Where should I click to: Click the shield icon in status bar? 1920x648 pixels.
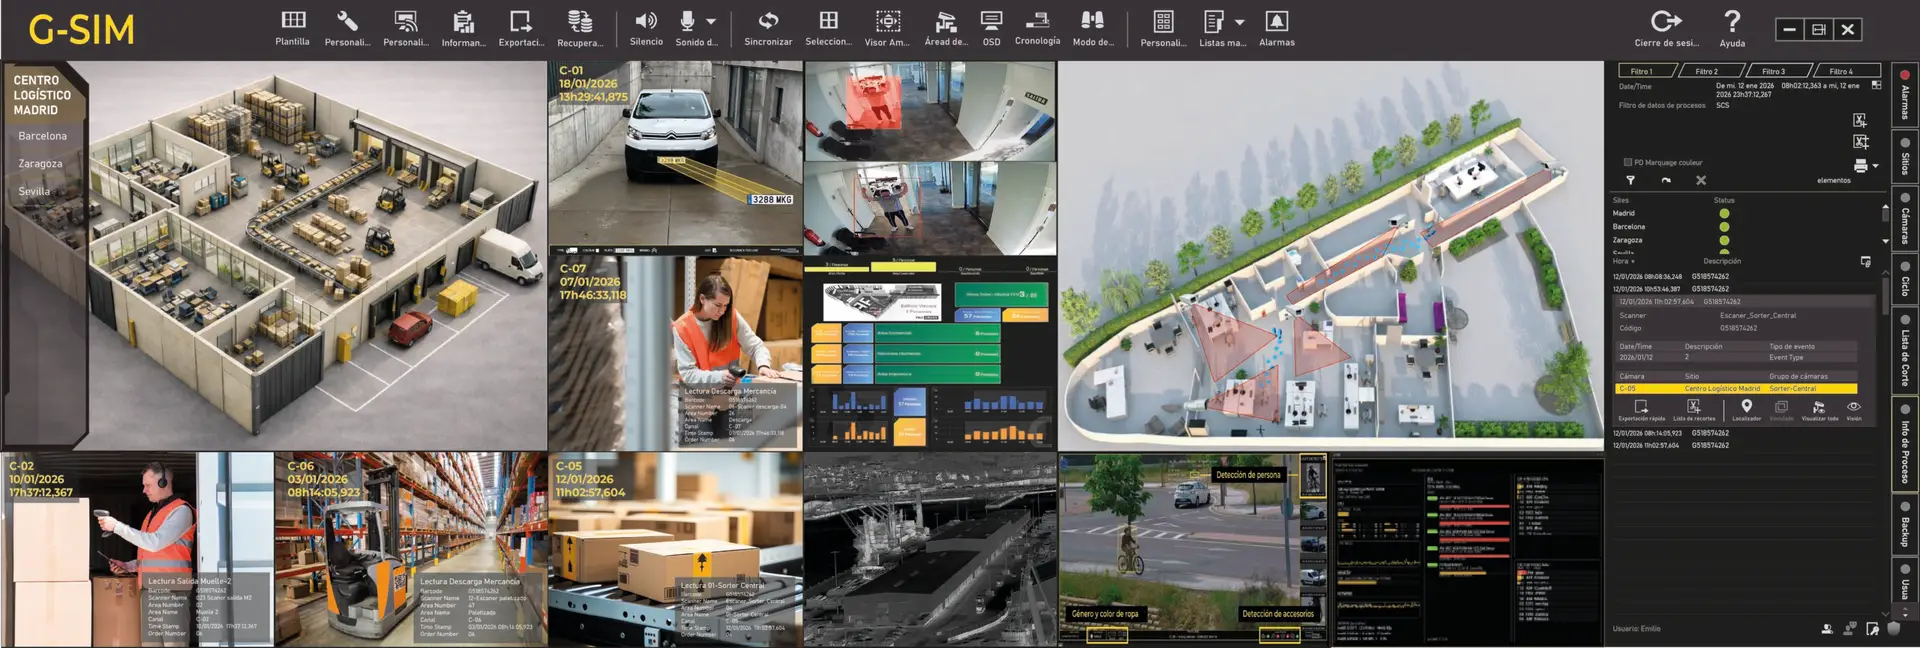[x=1893, y=629]
